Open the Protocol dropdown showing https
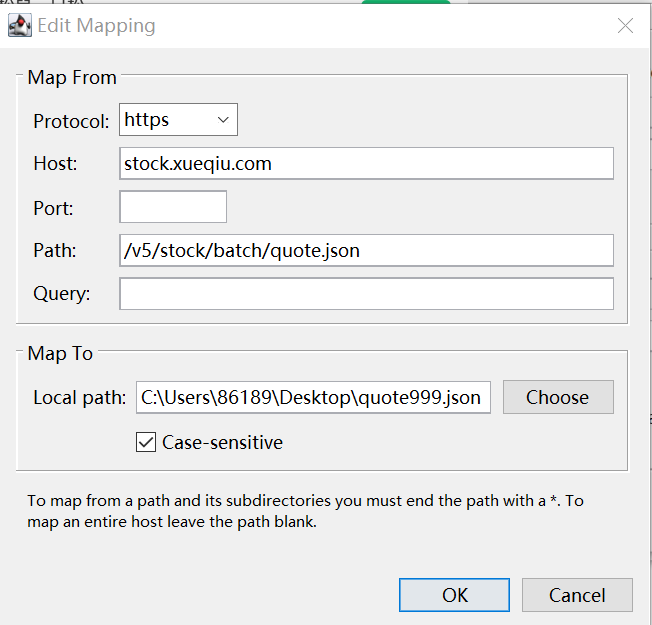The image size is (652, 625). click(x=178, y=120)
